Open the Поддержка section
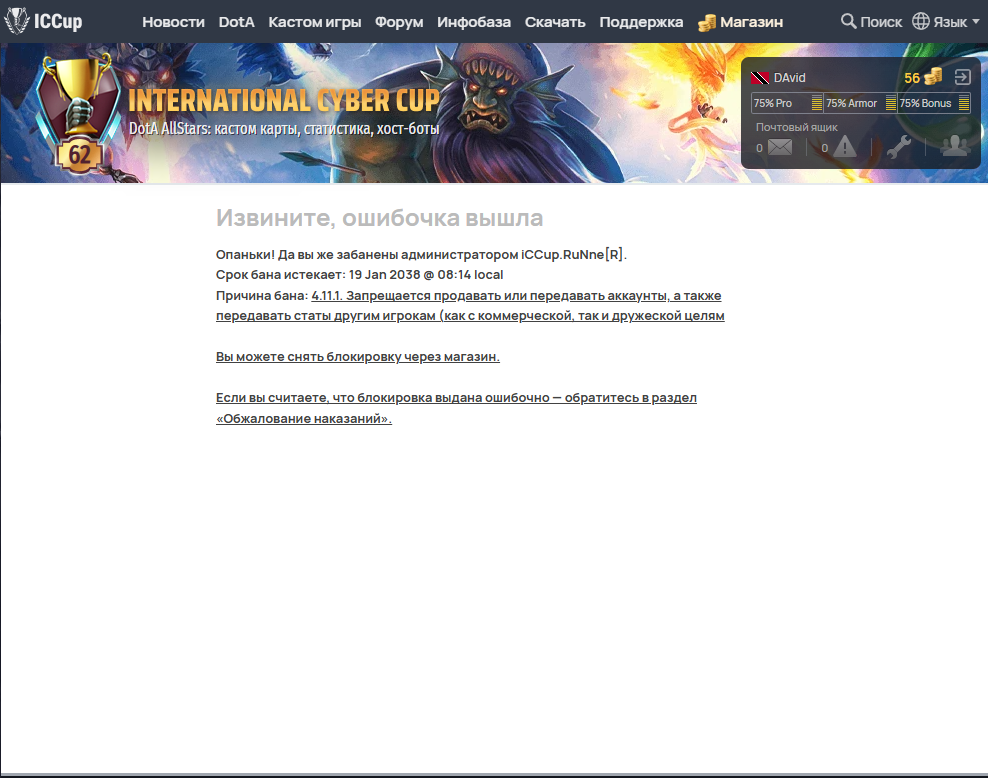Screen dimensions: 988x778 [641, 22]
